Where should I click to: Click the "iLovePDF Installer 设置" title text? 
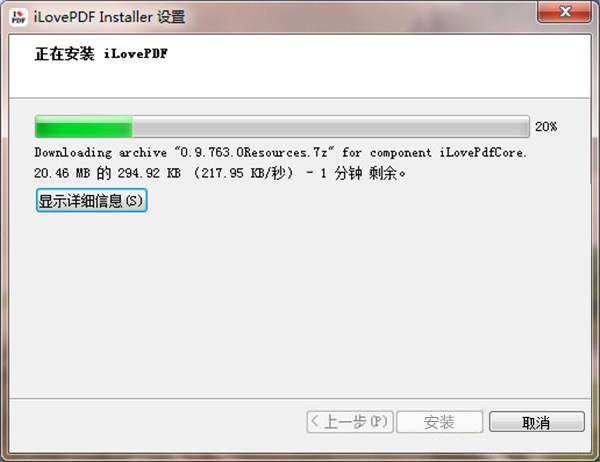pos(109,17)
